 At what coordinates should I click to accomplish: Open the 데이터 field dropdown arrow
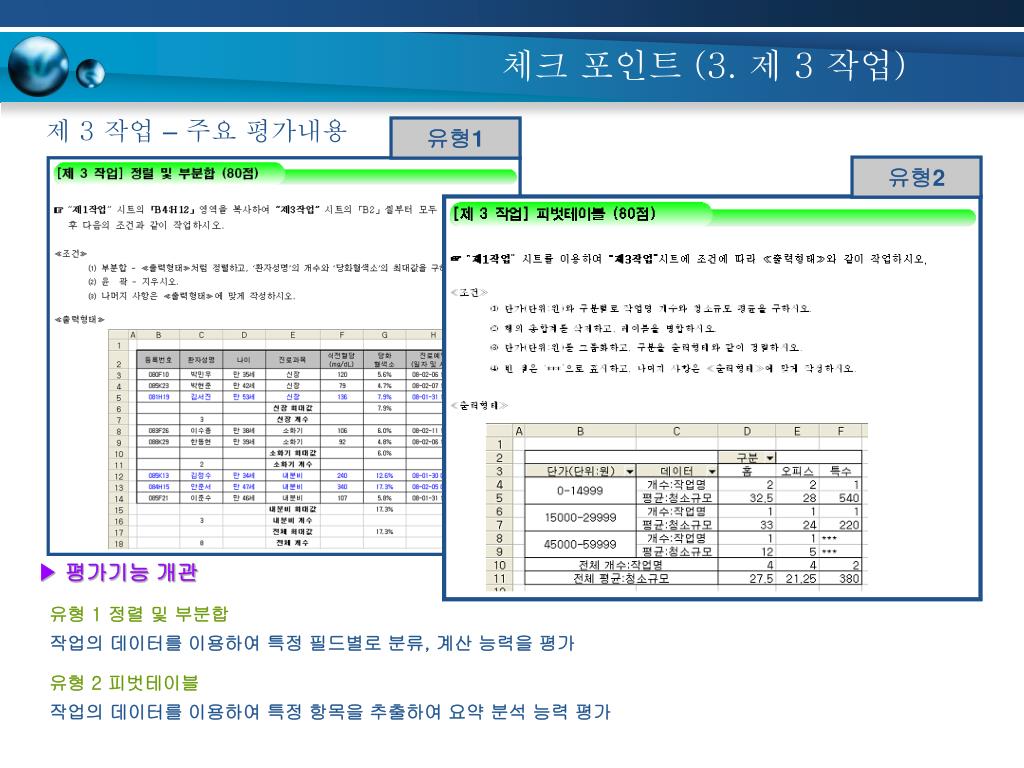click(712, 471)
